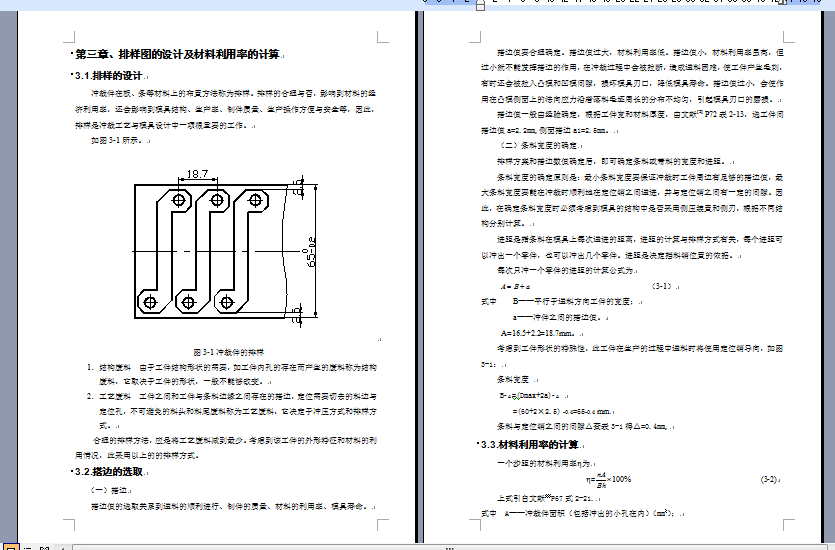
Task: Click the label '条料宽度'
Action: [x=513, y=380]
